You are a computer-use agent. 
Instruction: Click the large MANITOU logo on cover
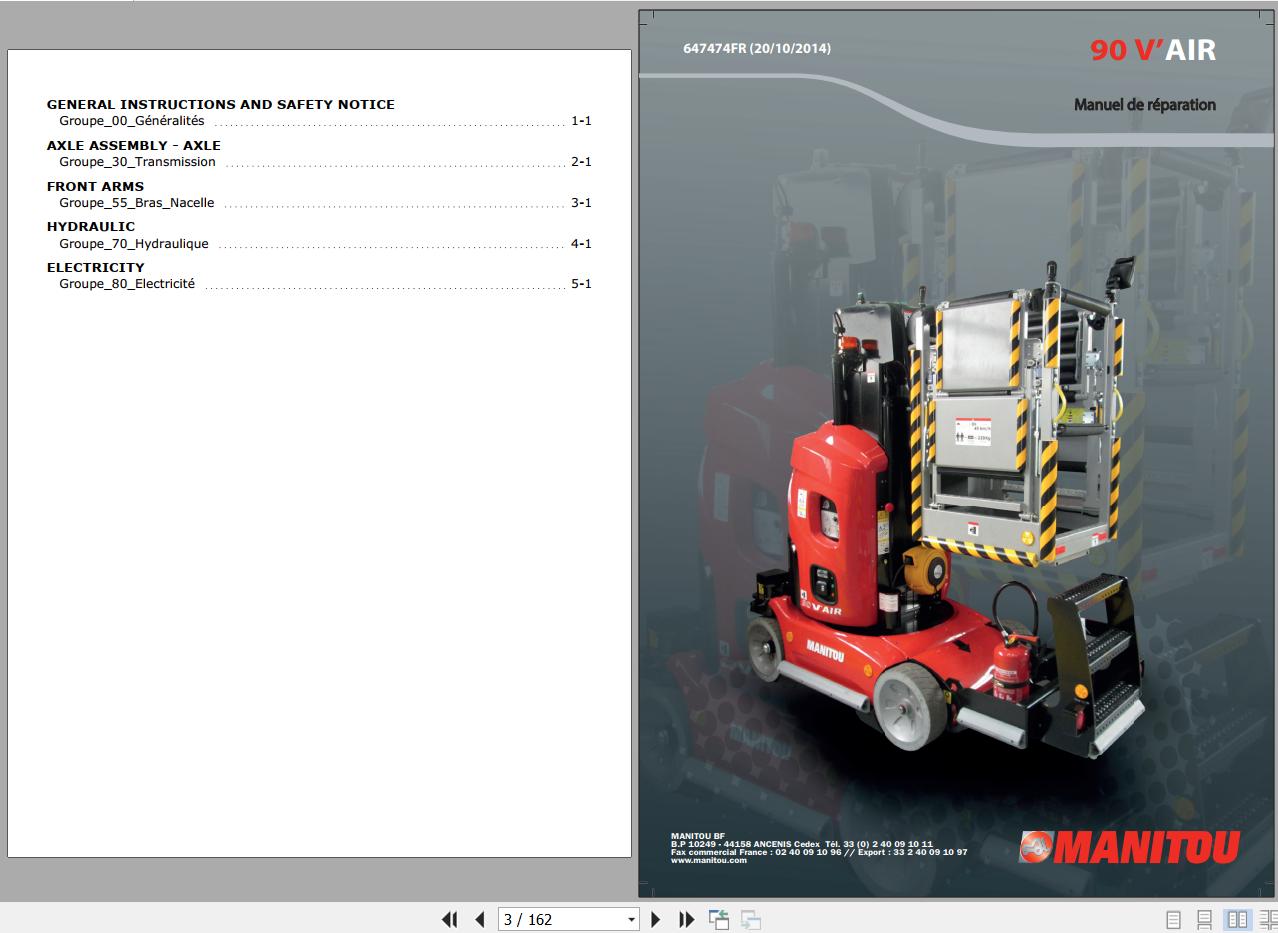[1130, 847]
